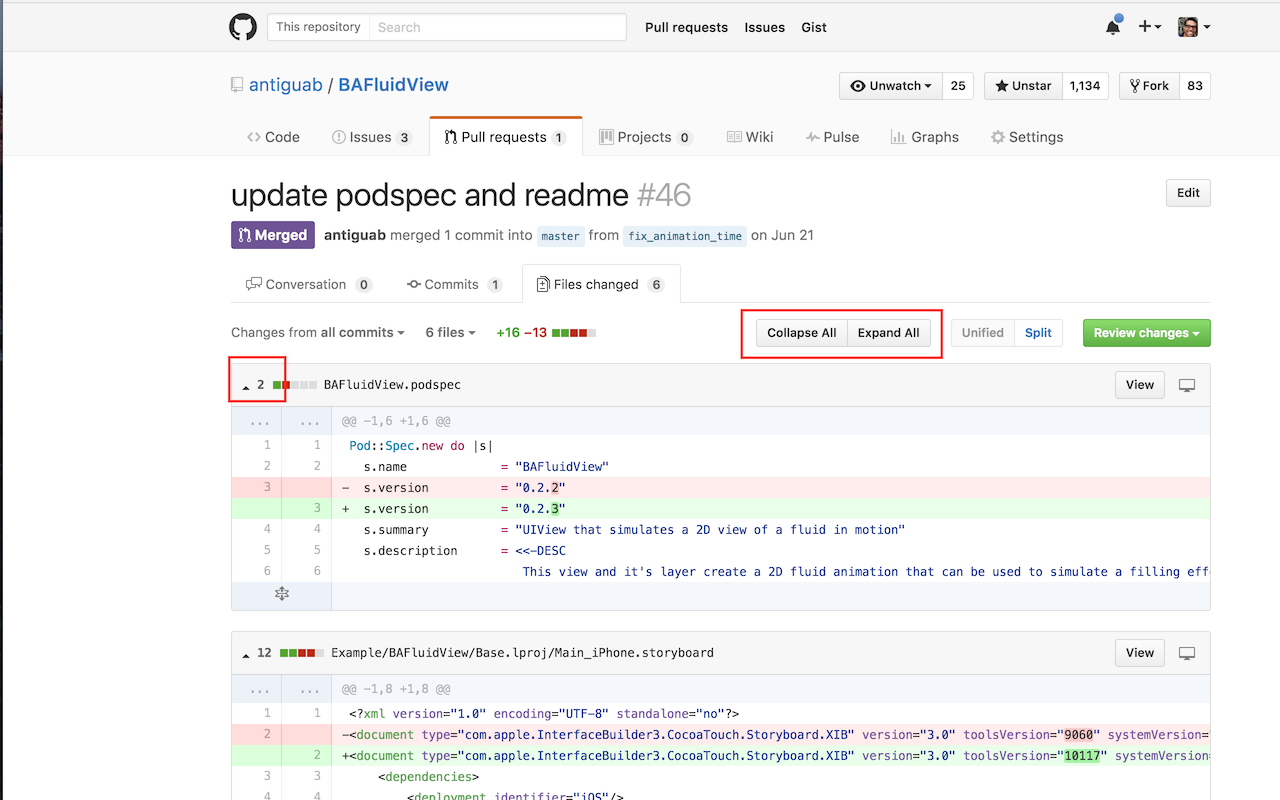The width and height of the screenshot is (1280, 800).
Task: Click the BAFluidView.podspec file name
Action: (x=392, y=385)
